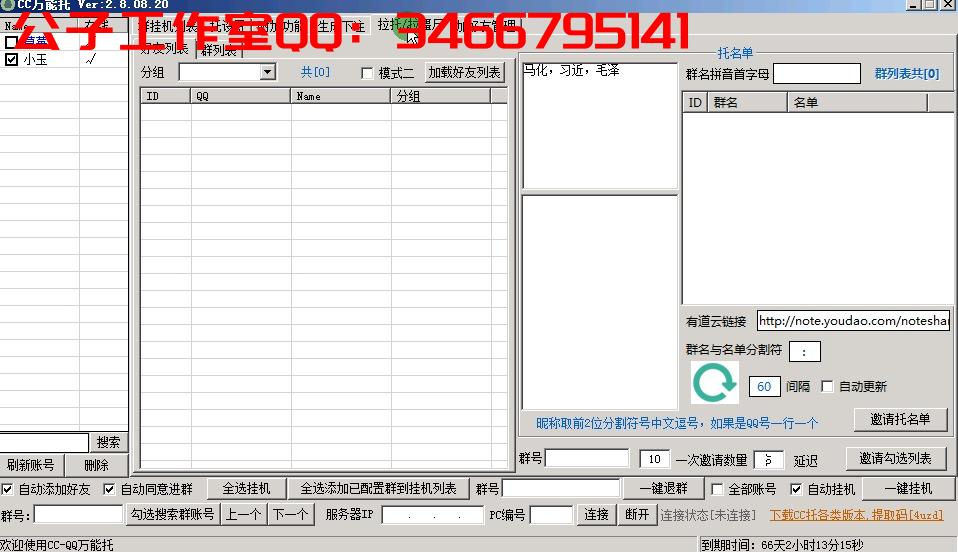958x552 pixels.
Task: Toggle the 自动挂机 checkbox
Action: coord(795,489)
